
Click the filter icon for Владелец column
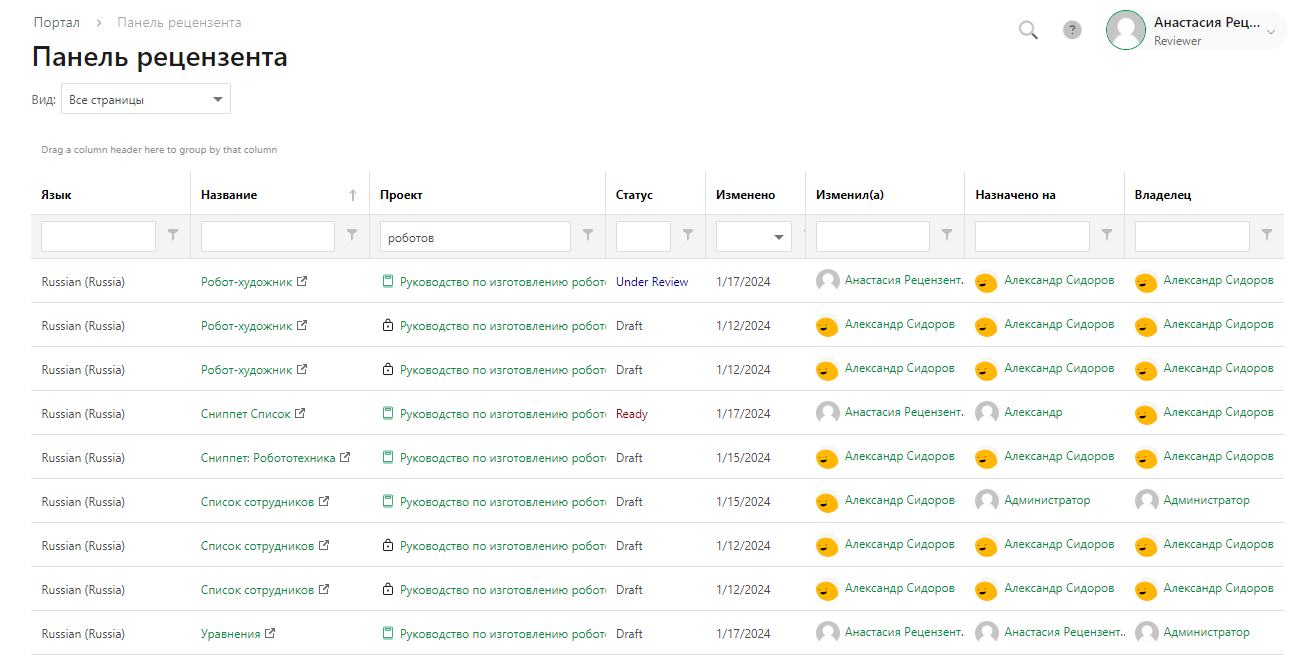1267,235
